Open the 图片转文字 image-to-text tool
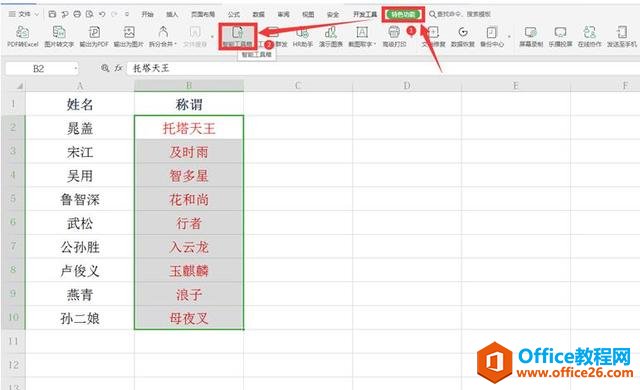 point(59,36)
